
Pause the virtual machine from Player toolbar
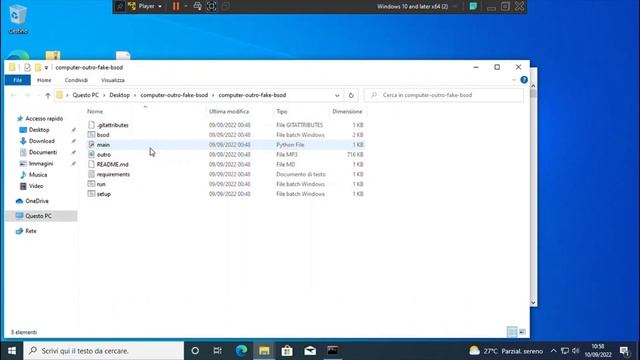[176, 6]
